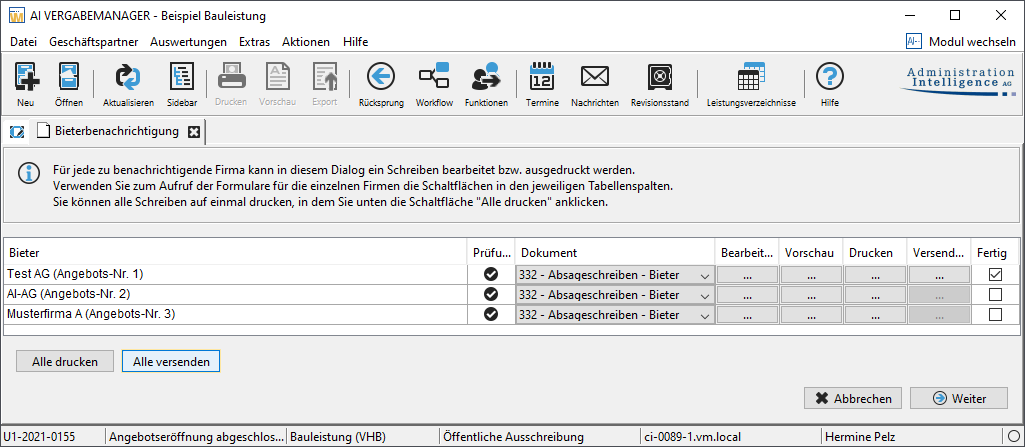
Task: Click the Hilfe question mark icon
Action: 830,77
